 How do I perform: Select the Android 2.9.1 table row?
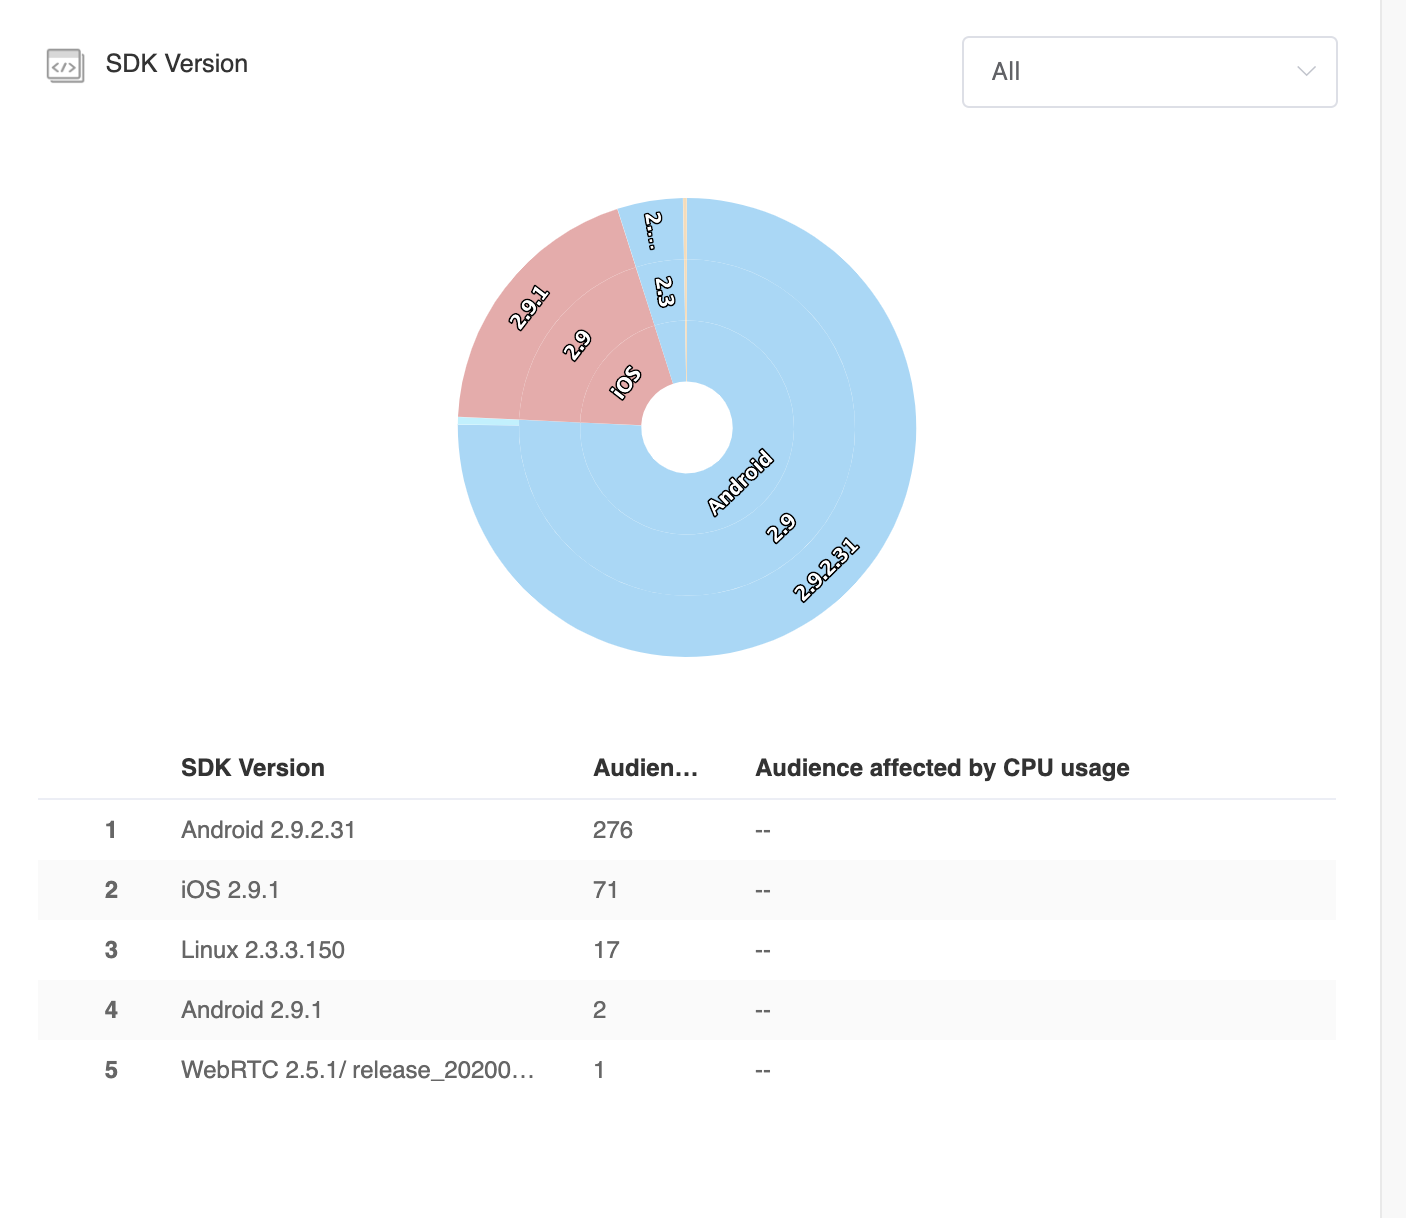(x=251, y=1010)
